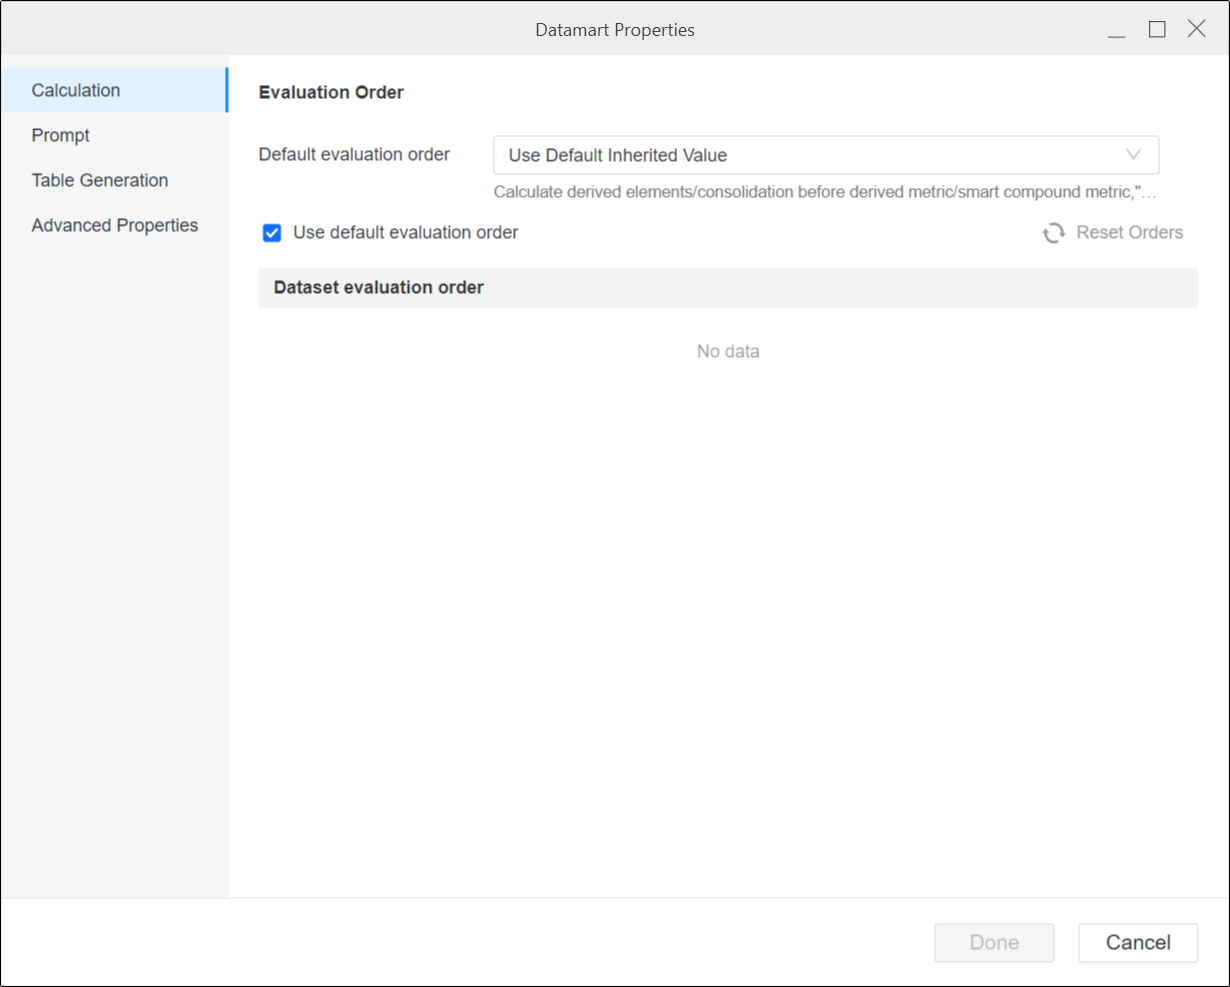This screenshot has width=1230, height=987.
Task: Expand the dropdown chevron arrow for evaluation order
Action: click(x=1133, y=155)
